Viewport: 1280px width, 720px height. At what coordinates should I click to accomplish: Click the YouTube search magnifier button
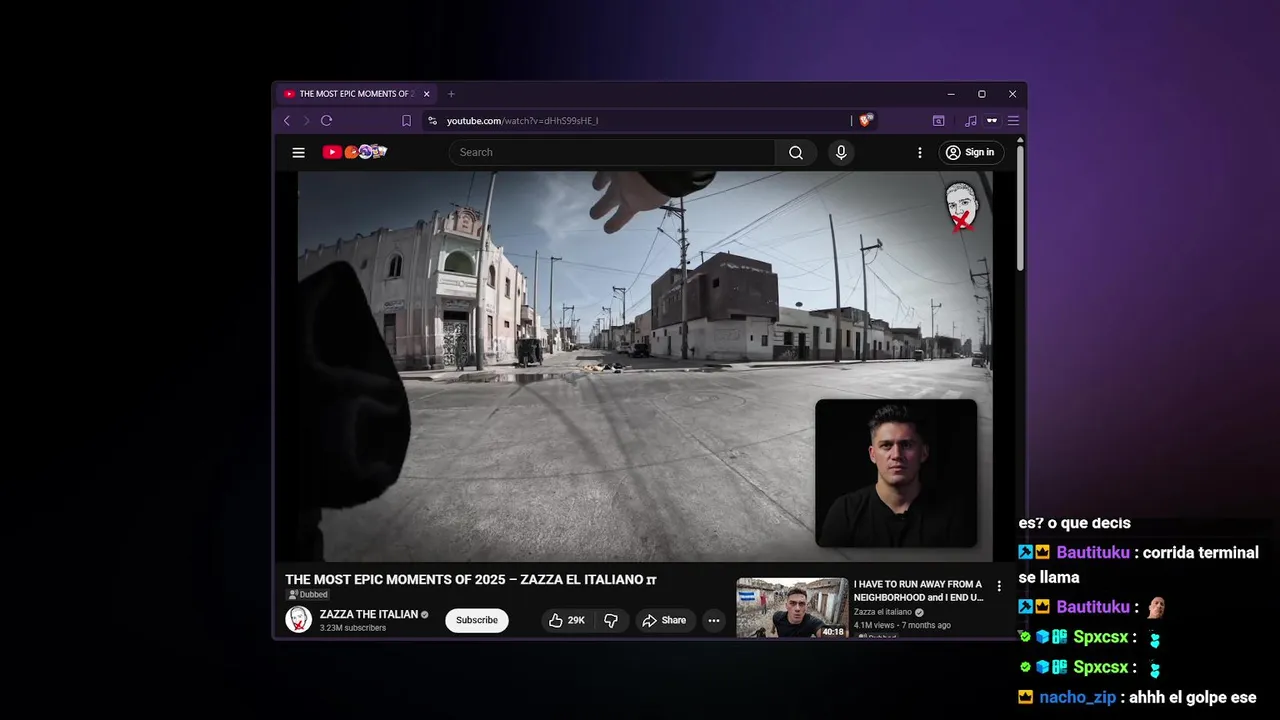pyautogui.click(x=796, y=152)
